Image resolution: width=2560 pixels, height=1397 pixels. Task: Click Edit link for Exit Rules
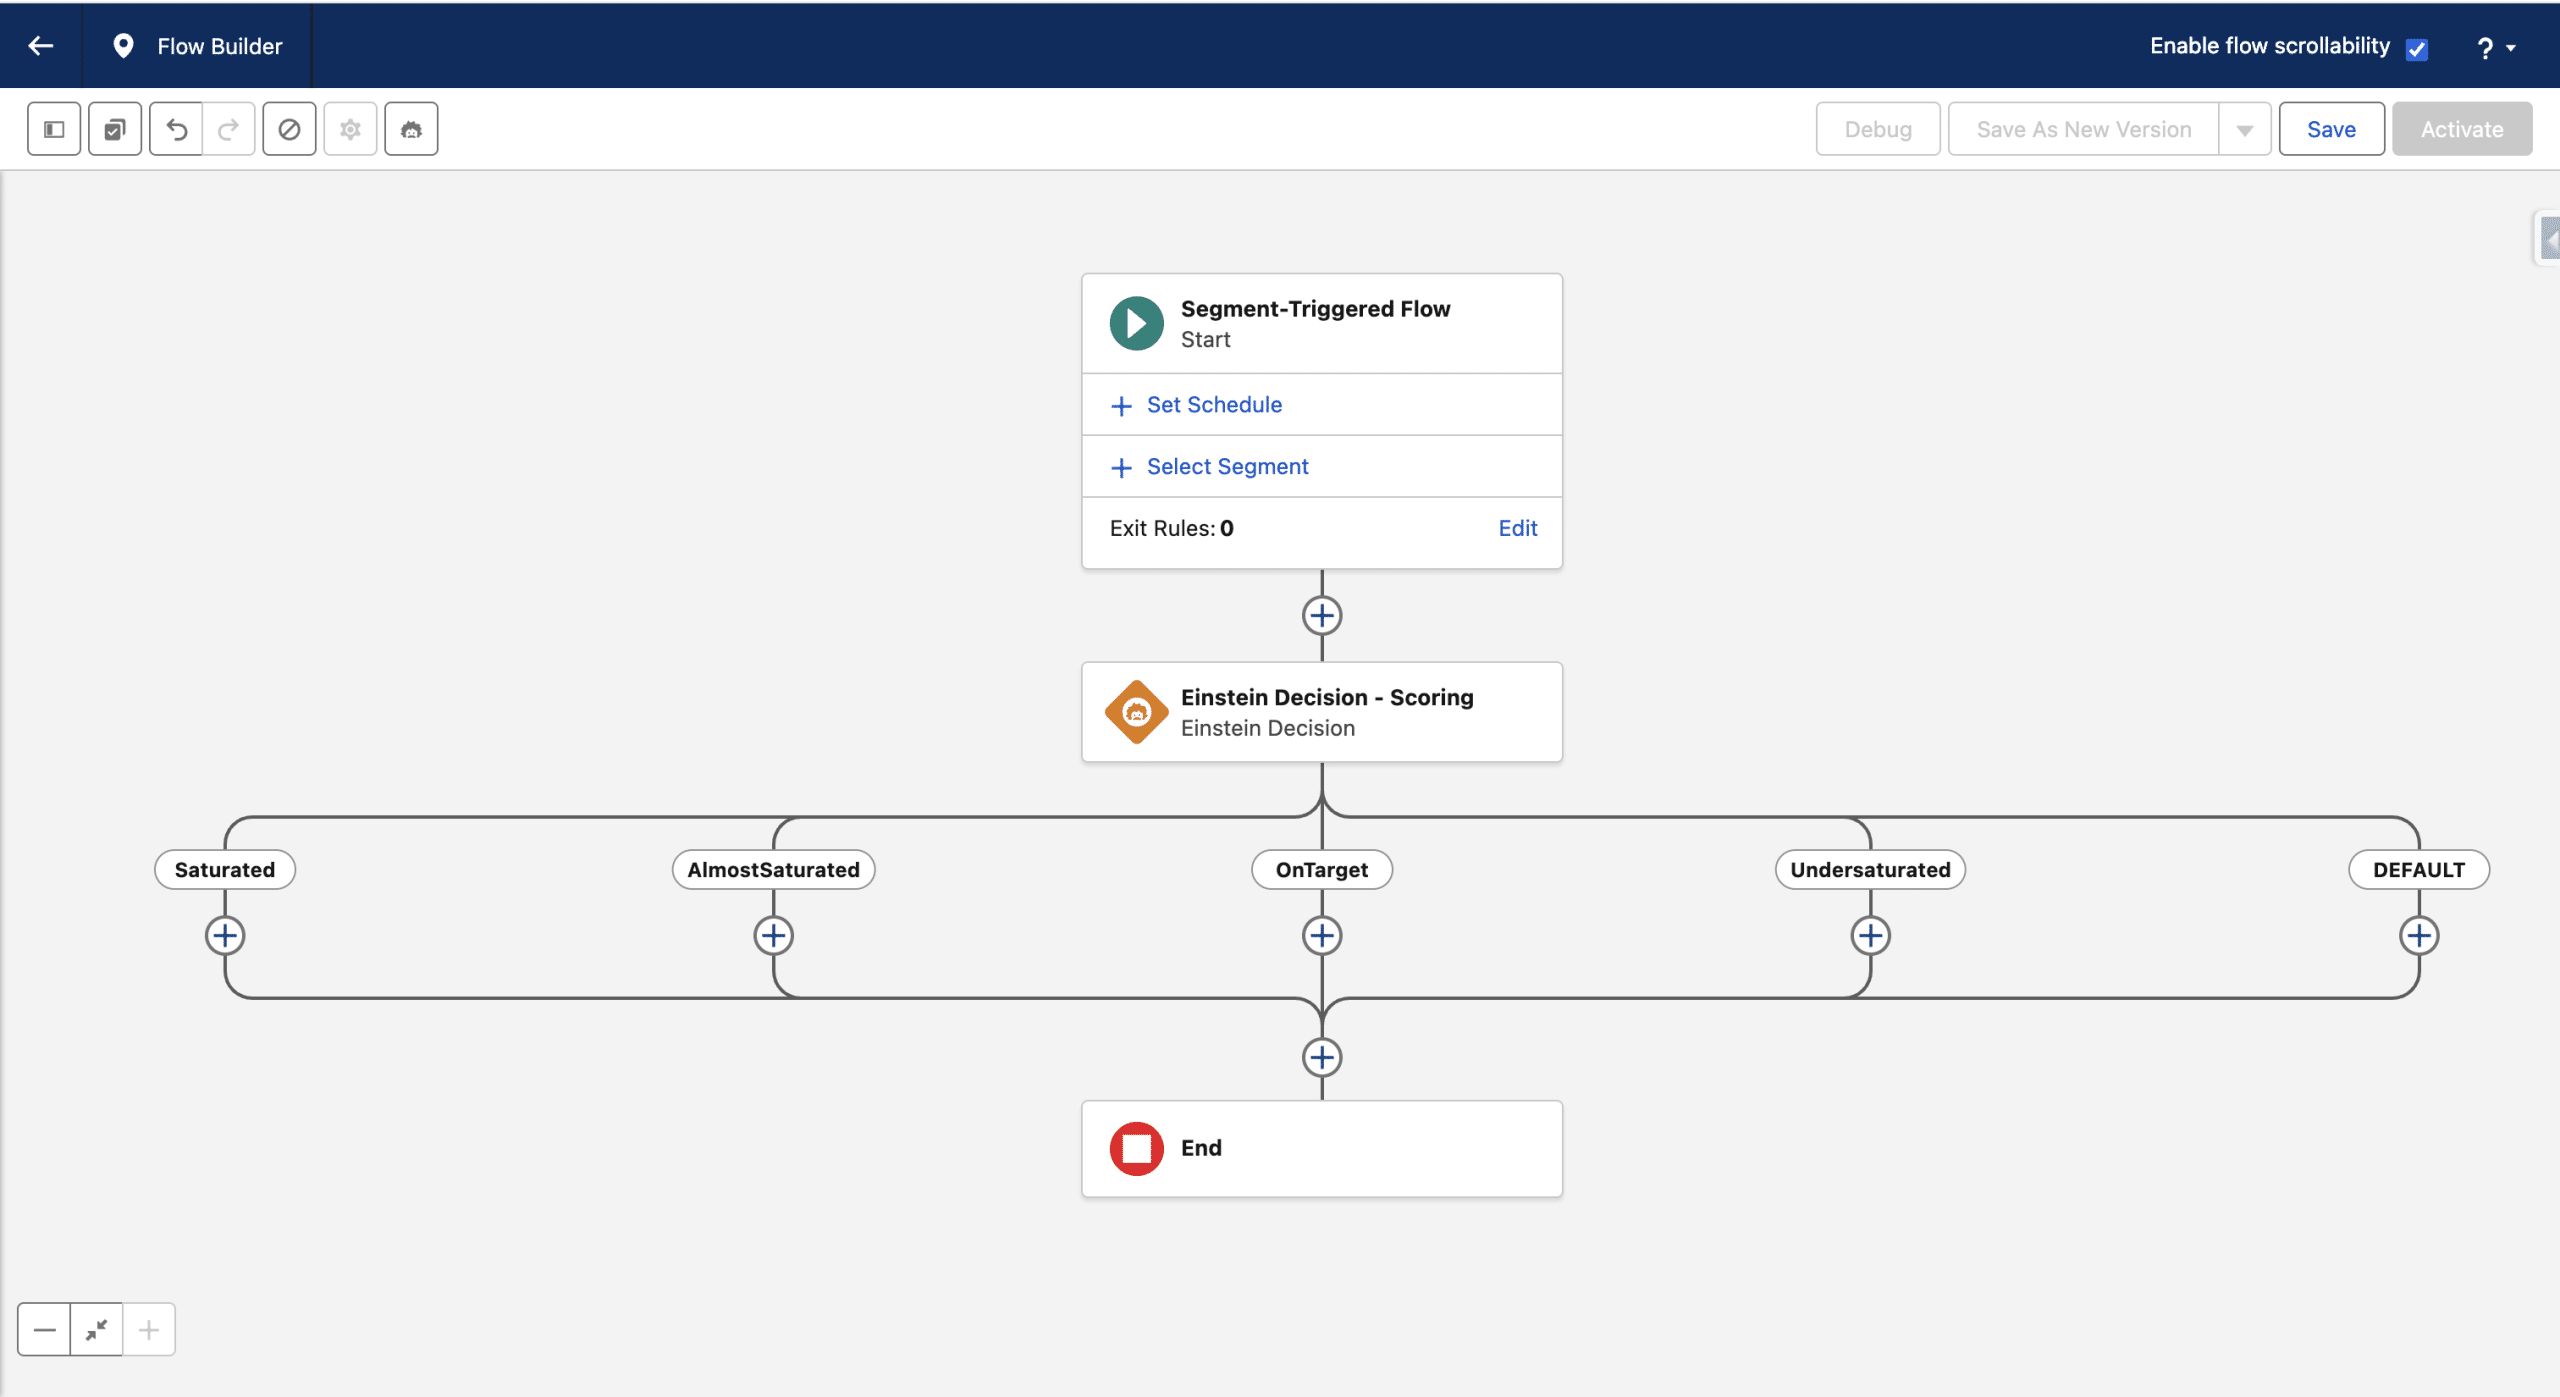pos(1517,528)
